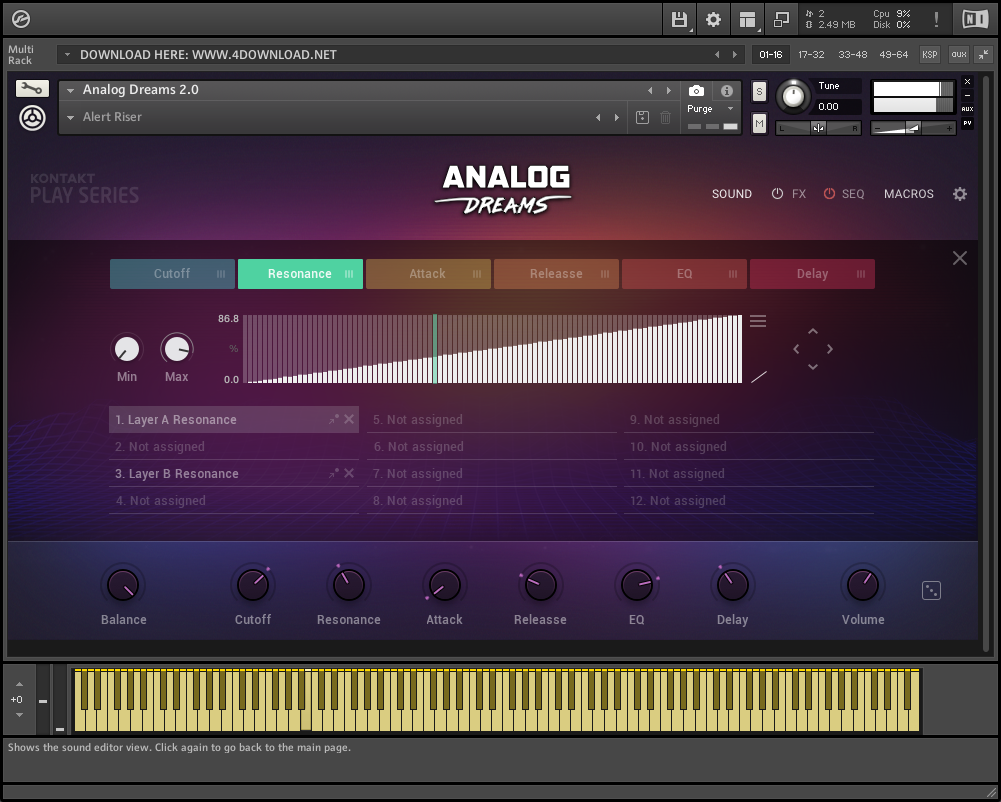This screenshot has width=1001, height=802.
Task: Save the current snapshot icon
Action: pos(642,117)
